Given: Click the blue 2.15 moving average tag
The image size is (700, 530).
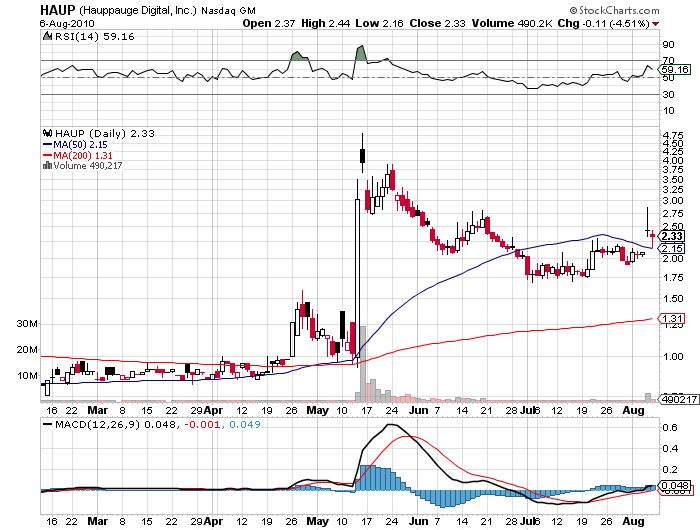Looking at the screenshot, I should (x=671, y=249).
